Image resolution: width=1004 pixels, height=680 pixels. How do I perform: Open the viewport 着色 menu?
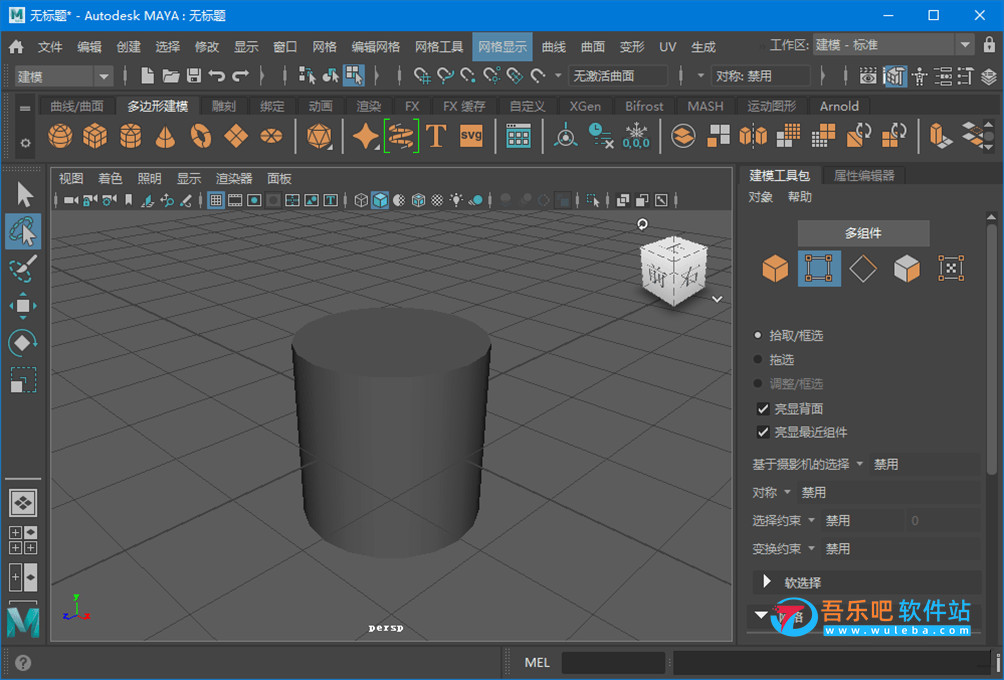pyautogui.click(x=110, y=179)
